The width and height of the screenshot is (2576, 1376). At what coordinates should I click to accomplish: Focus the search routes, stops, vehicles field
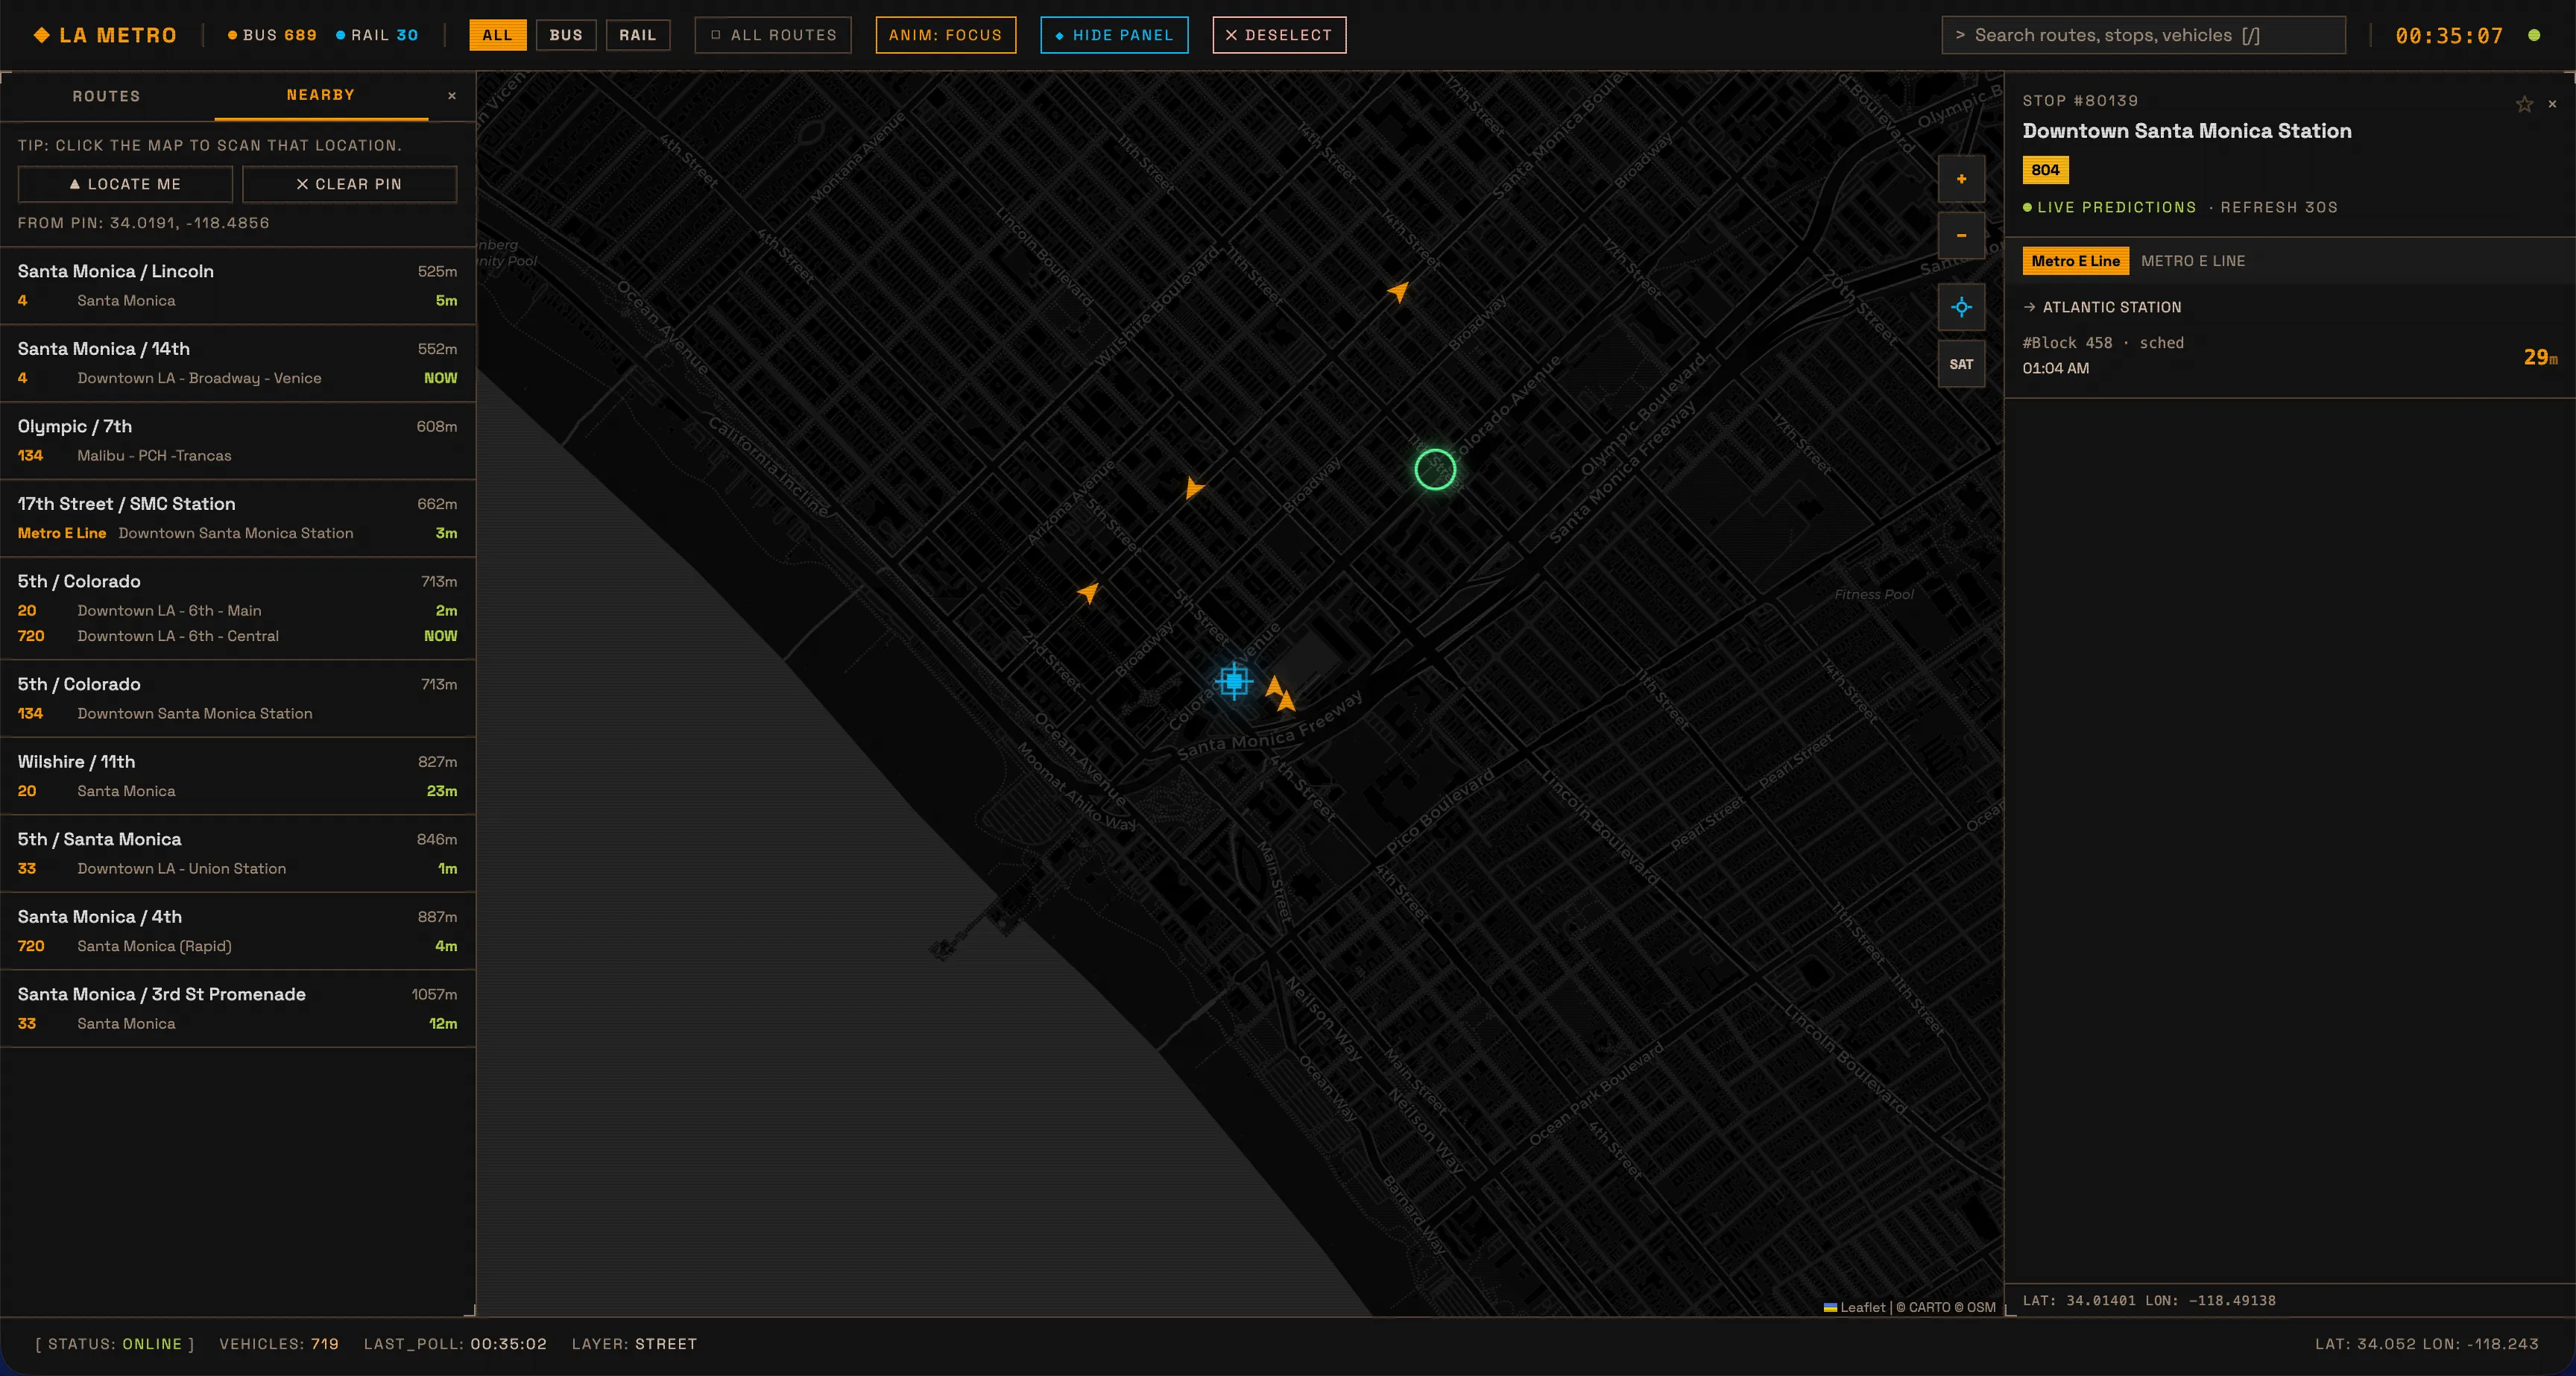coord(2143,35)
